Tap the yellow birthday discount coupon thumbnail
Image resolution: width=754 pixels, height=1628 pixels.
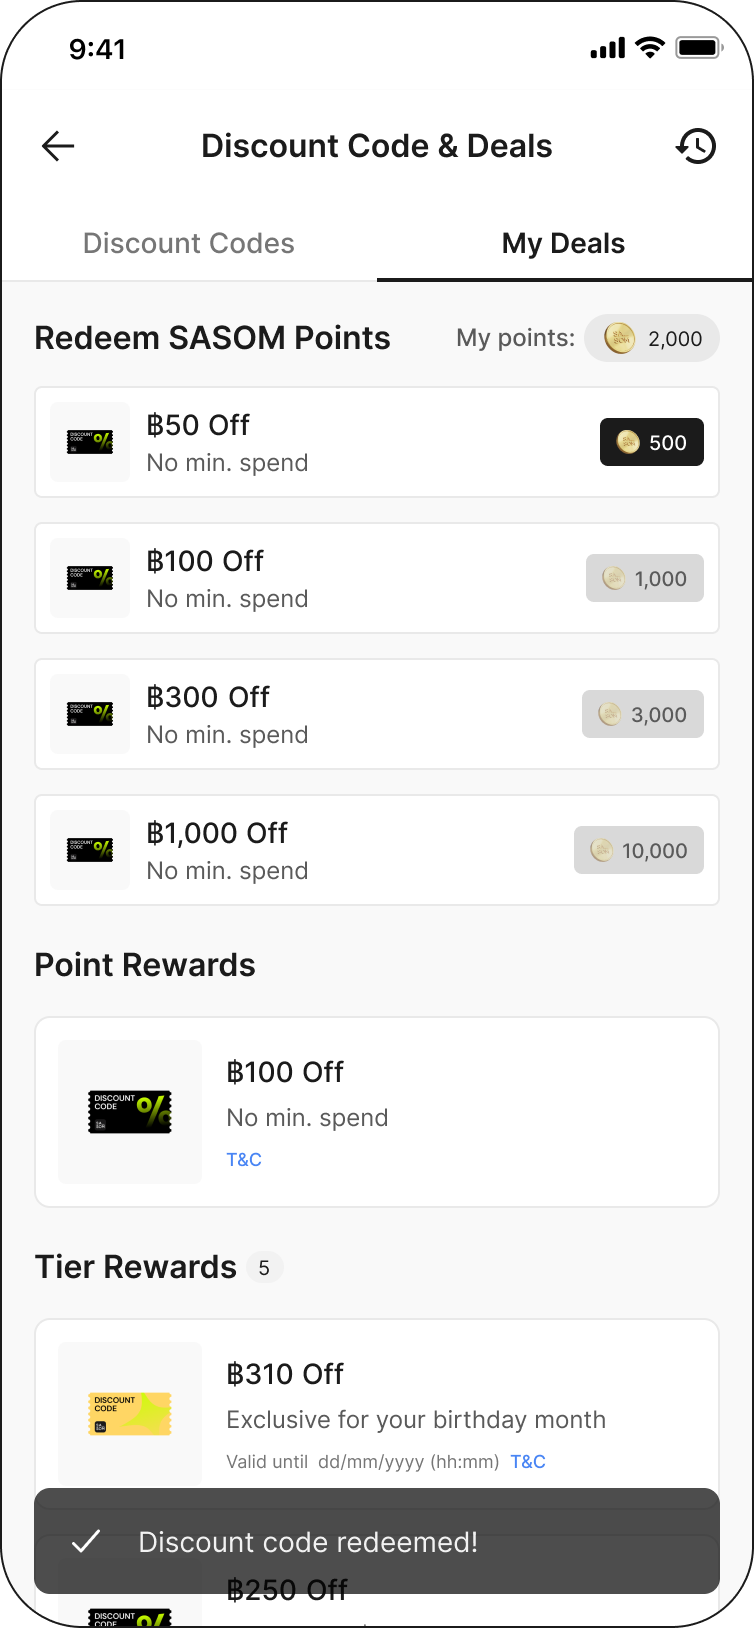130,1414
